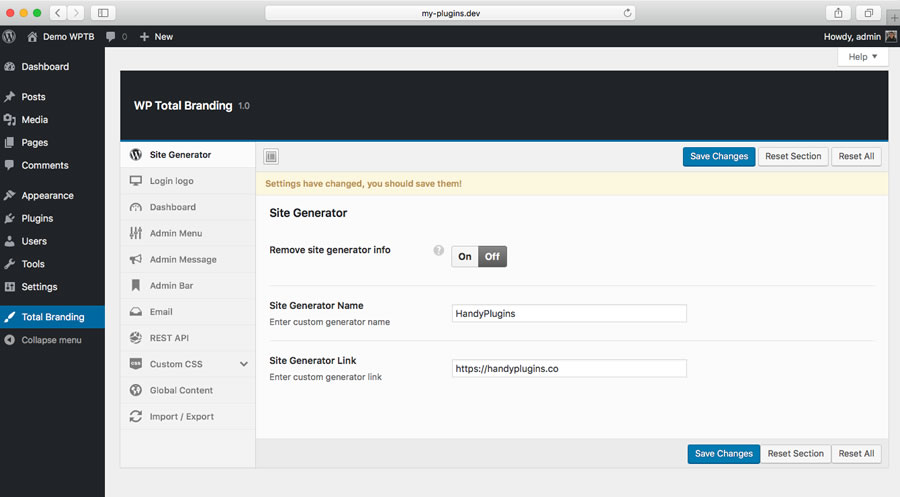
Task: Focus the Site Generator Name field
Action: pos(569,313)
